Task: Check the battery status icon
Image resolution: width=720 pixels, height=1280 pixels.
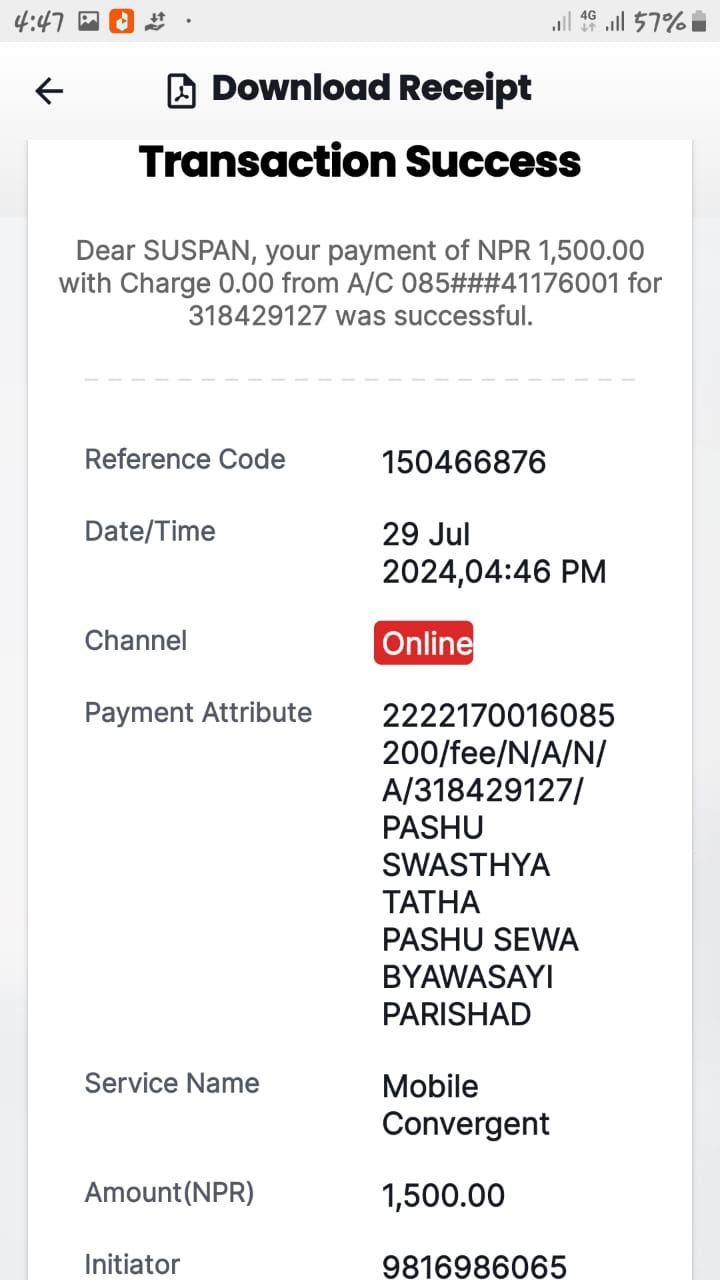Action: (x=699, y=22)
